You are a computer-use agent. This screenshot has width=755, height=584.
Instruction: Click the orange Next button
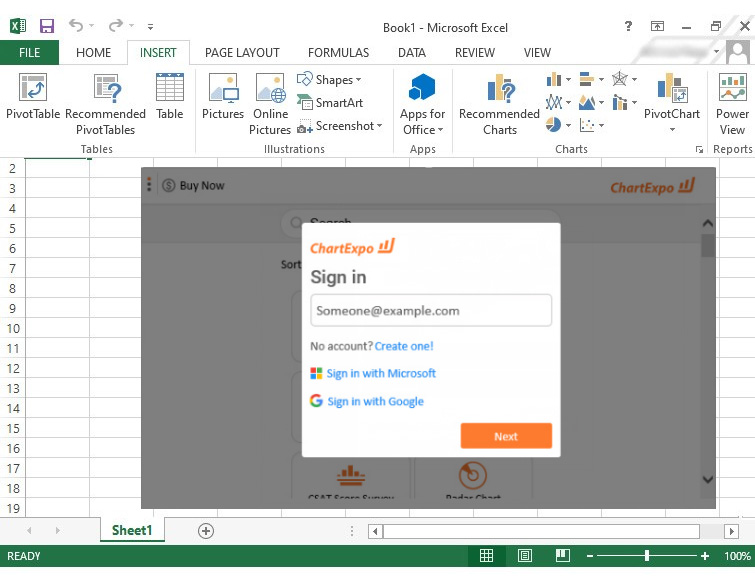coord(506,436)
